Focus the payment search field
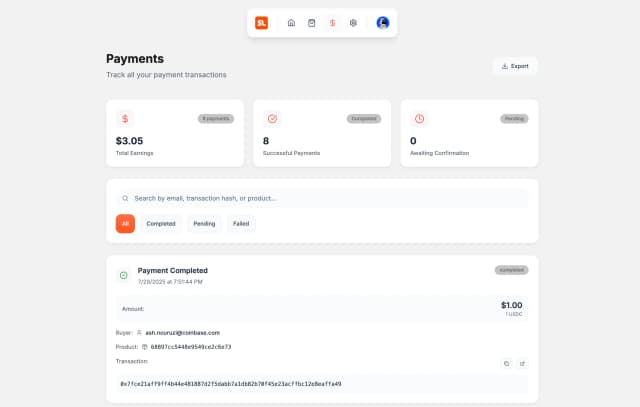The image size is (640, 407). pos(322,198)
